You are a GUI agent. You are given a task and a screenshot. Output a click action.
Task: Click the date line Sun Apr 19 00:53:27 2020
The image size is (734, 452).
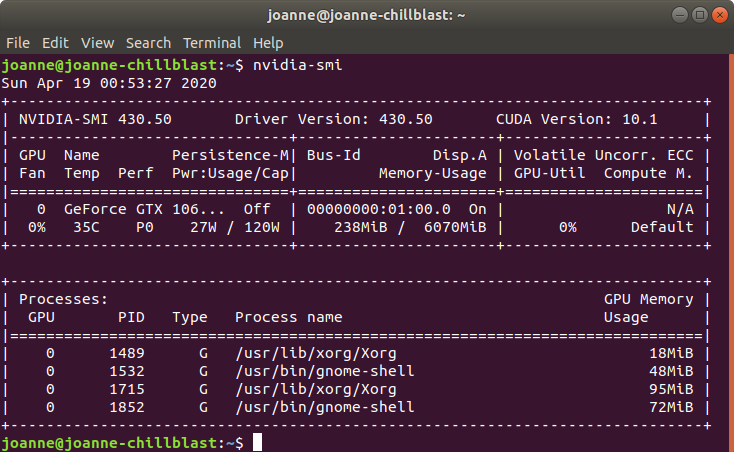[x=109, y=83]
